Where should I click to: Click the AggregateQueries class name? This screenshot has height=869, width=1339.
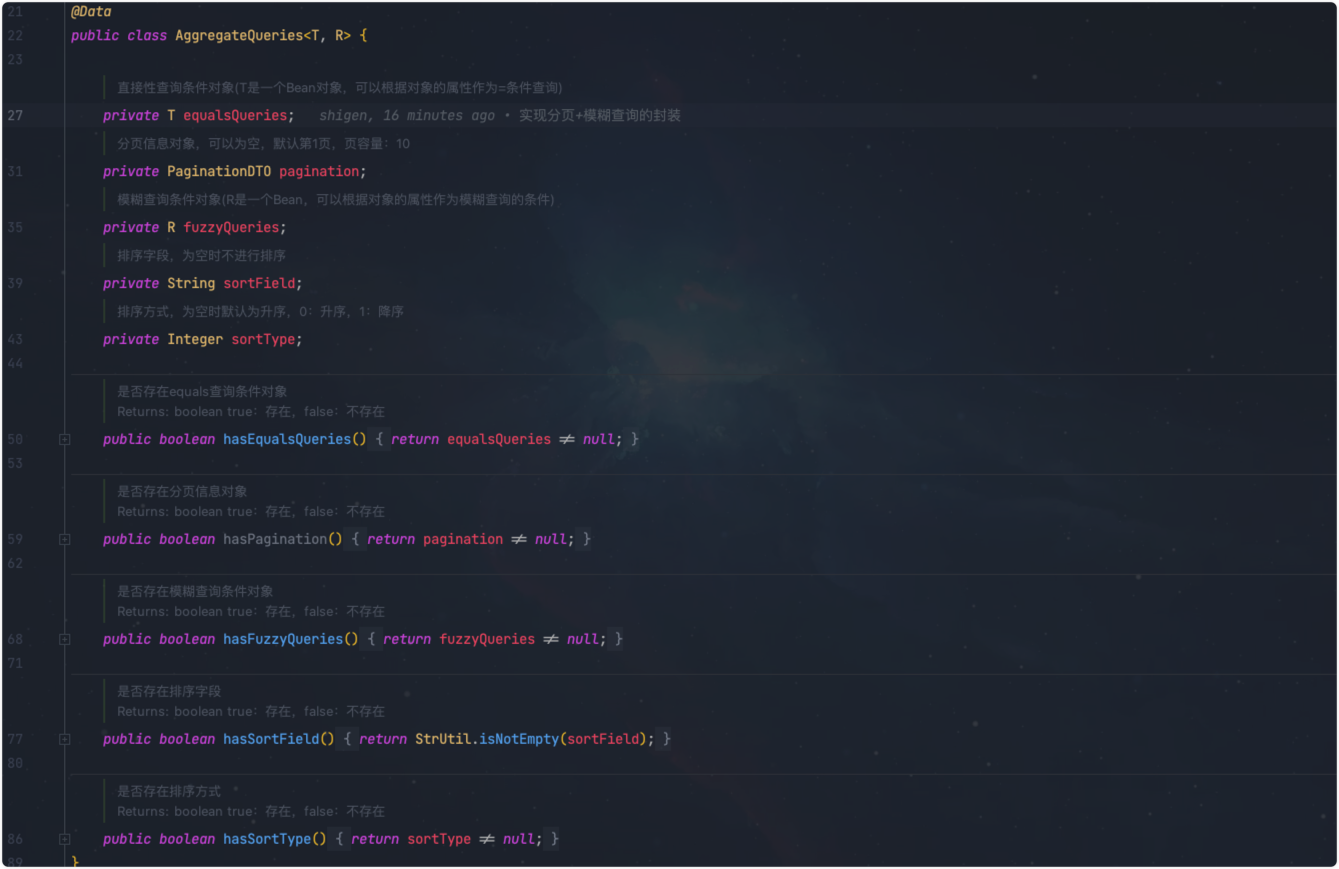[x=239, y=36]
